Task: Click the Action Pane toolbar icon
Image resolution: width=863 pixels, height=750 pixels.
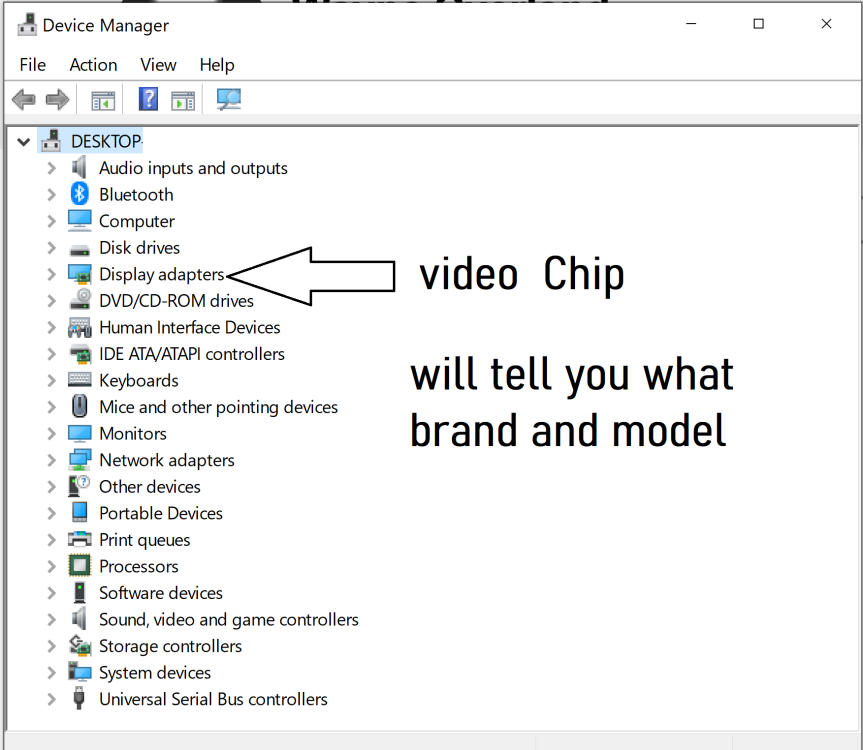Action: (182, 99)
